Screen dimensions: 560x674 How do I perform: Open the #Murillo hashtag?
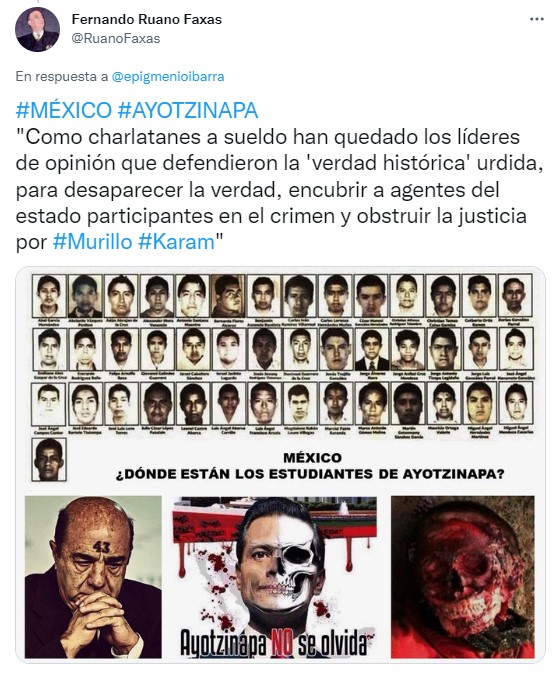(x=92, y=242)
